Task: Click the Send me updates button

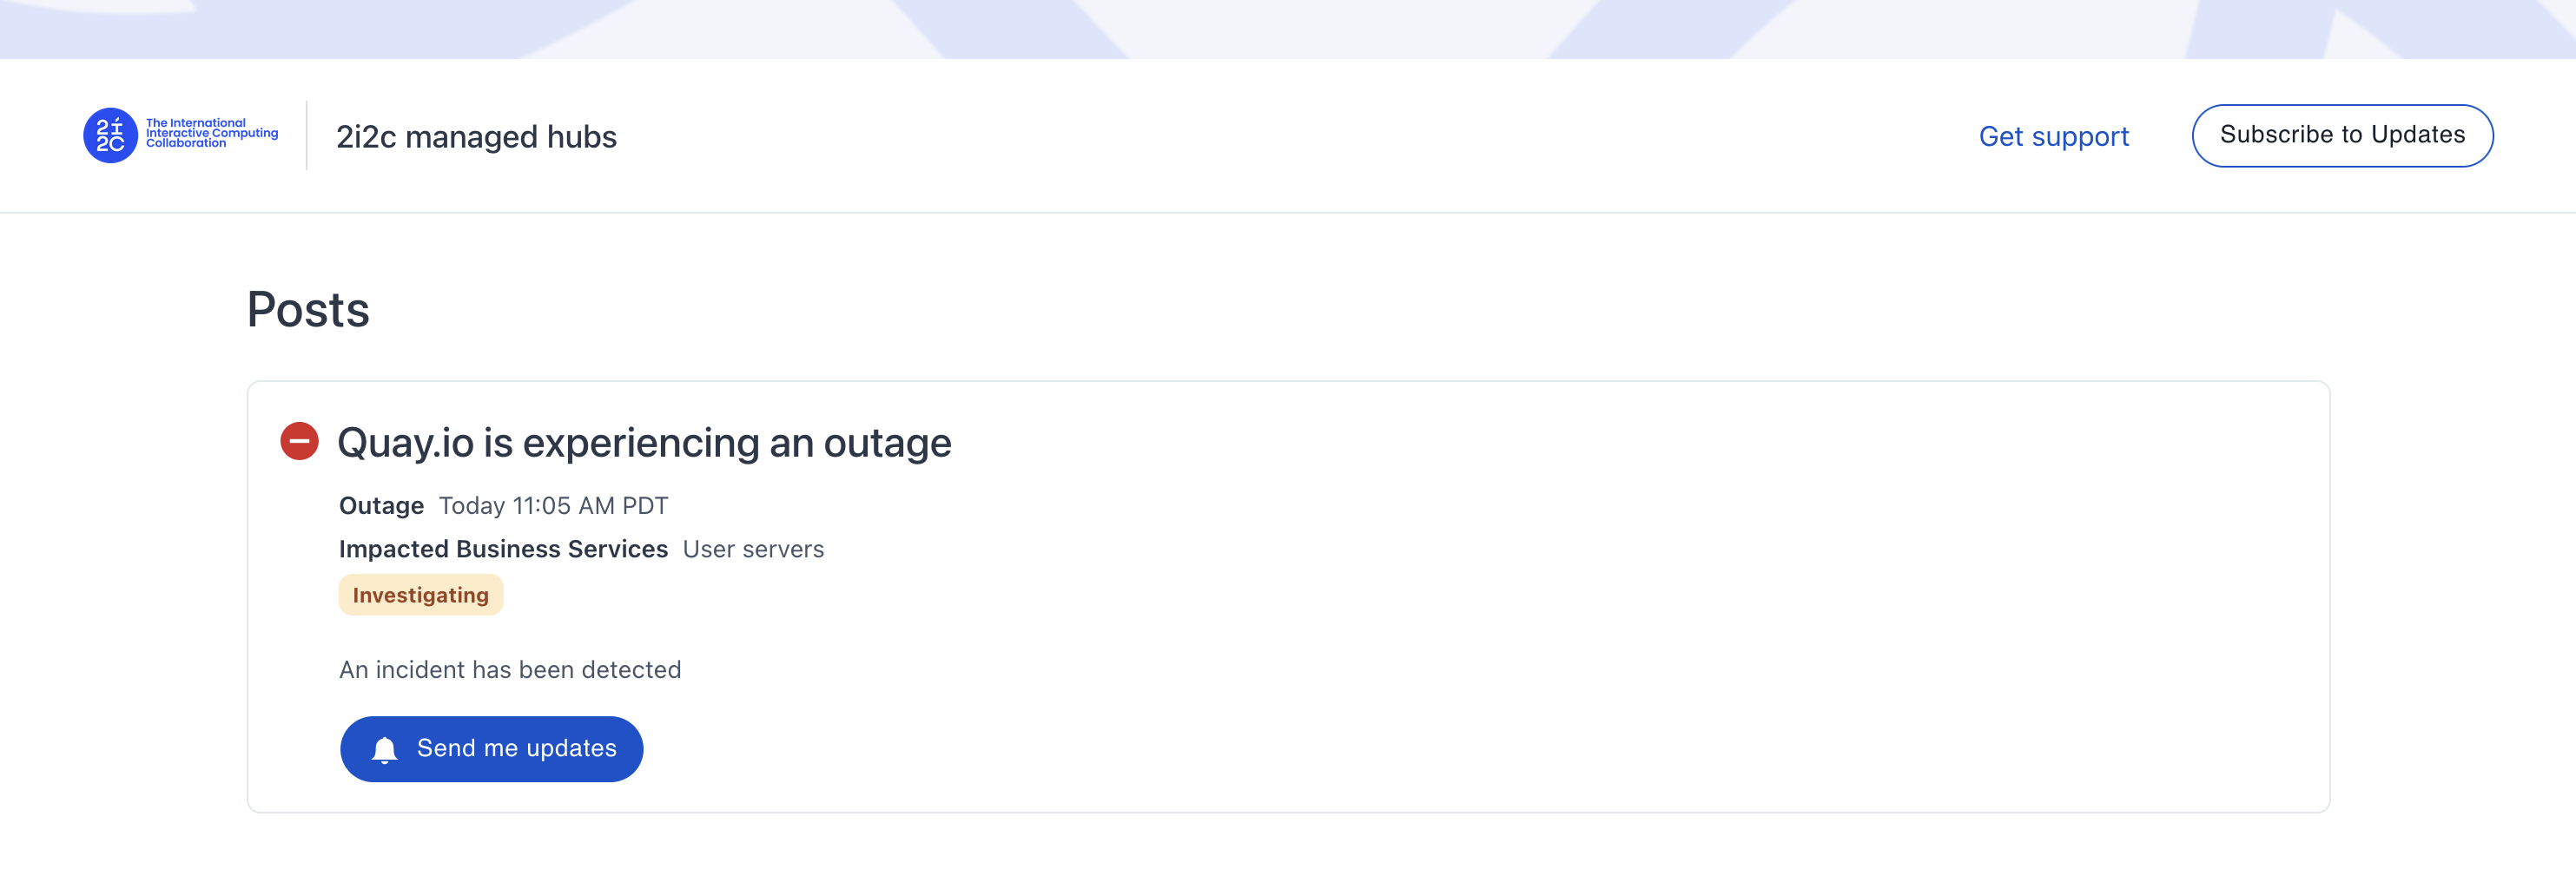Action: coord(491,748)
